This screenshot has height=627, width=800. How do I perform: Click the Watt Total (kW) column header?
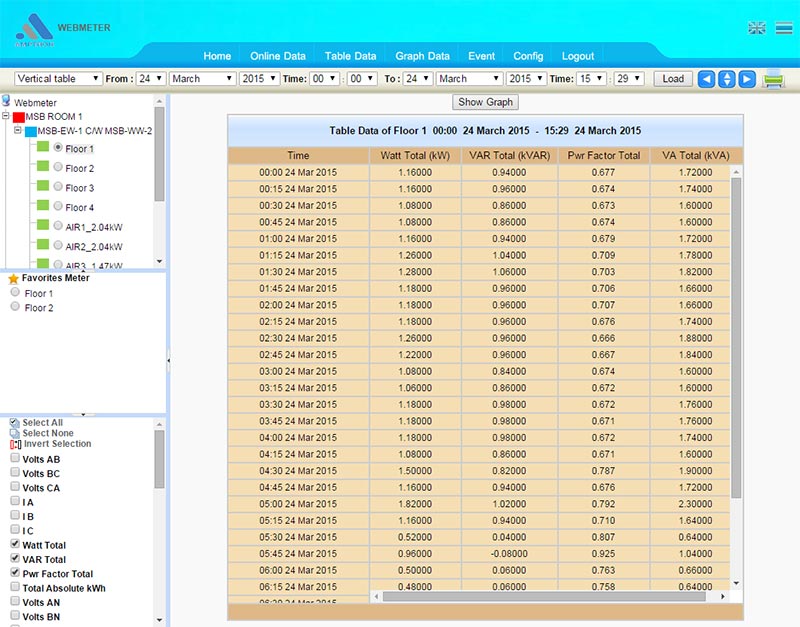click(415, 156)
